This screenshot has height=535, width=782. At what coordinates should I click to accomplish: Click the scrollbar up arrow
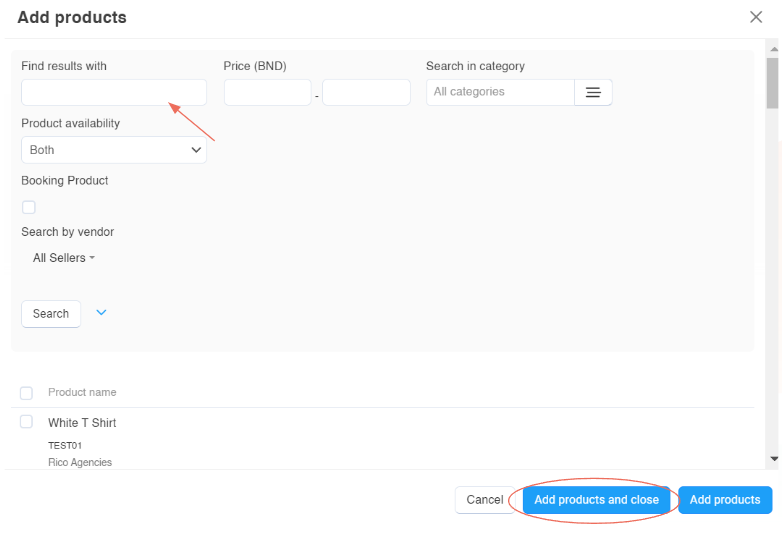click(x=773, y=48)
